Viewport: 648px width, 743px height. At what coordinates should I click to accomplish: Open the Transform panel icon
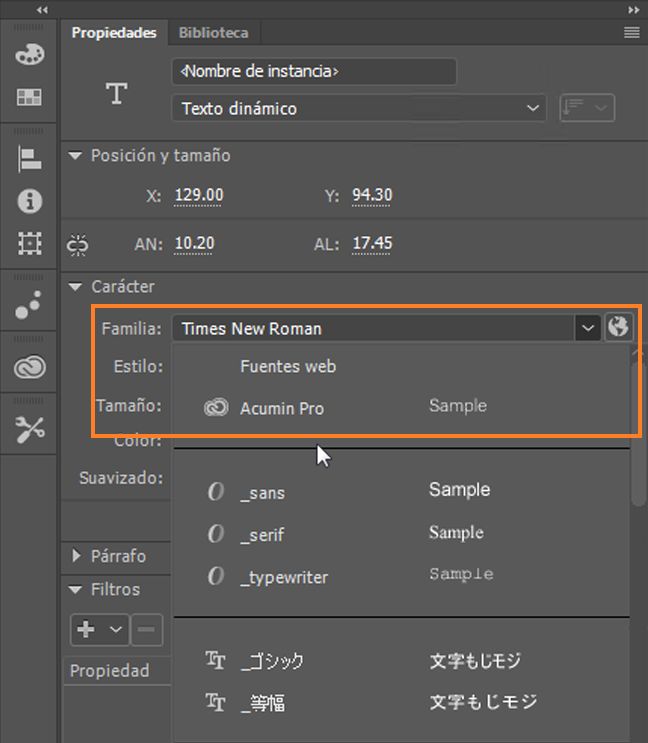click(29, 243)
